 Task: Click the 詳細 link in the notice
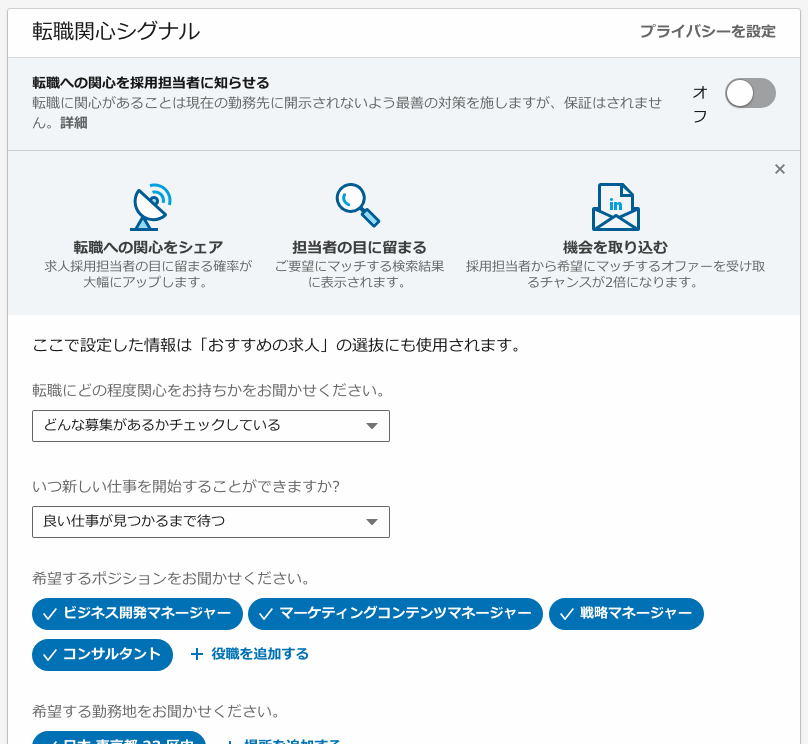[x=74, y=123]
